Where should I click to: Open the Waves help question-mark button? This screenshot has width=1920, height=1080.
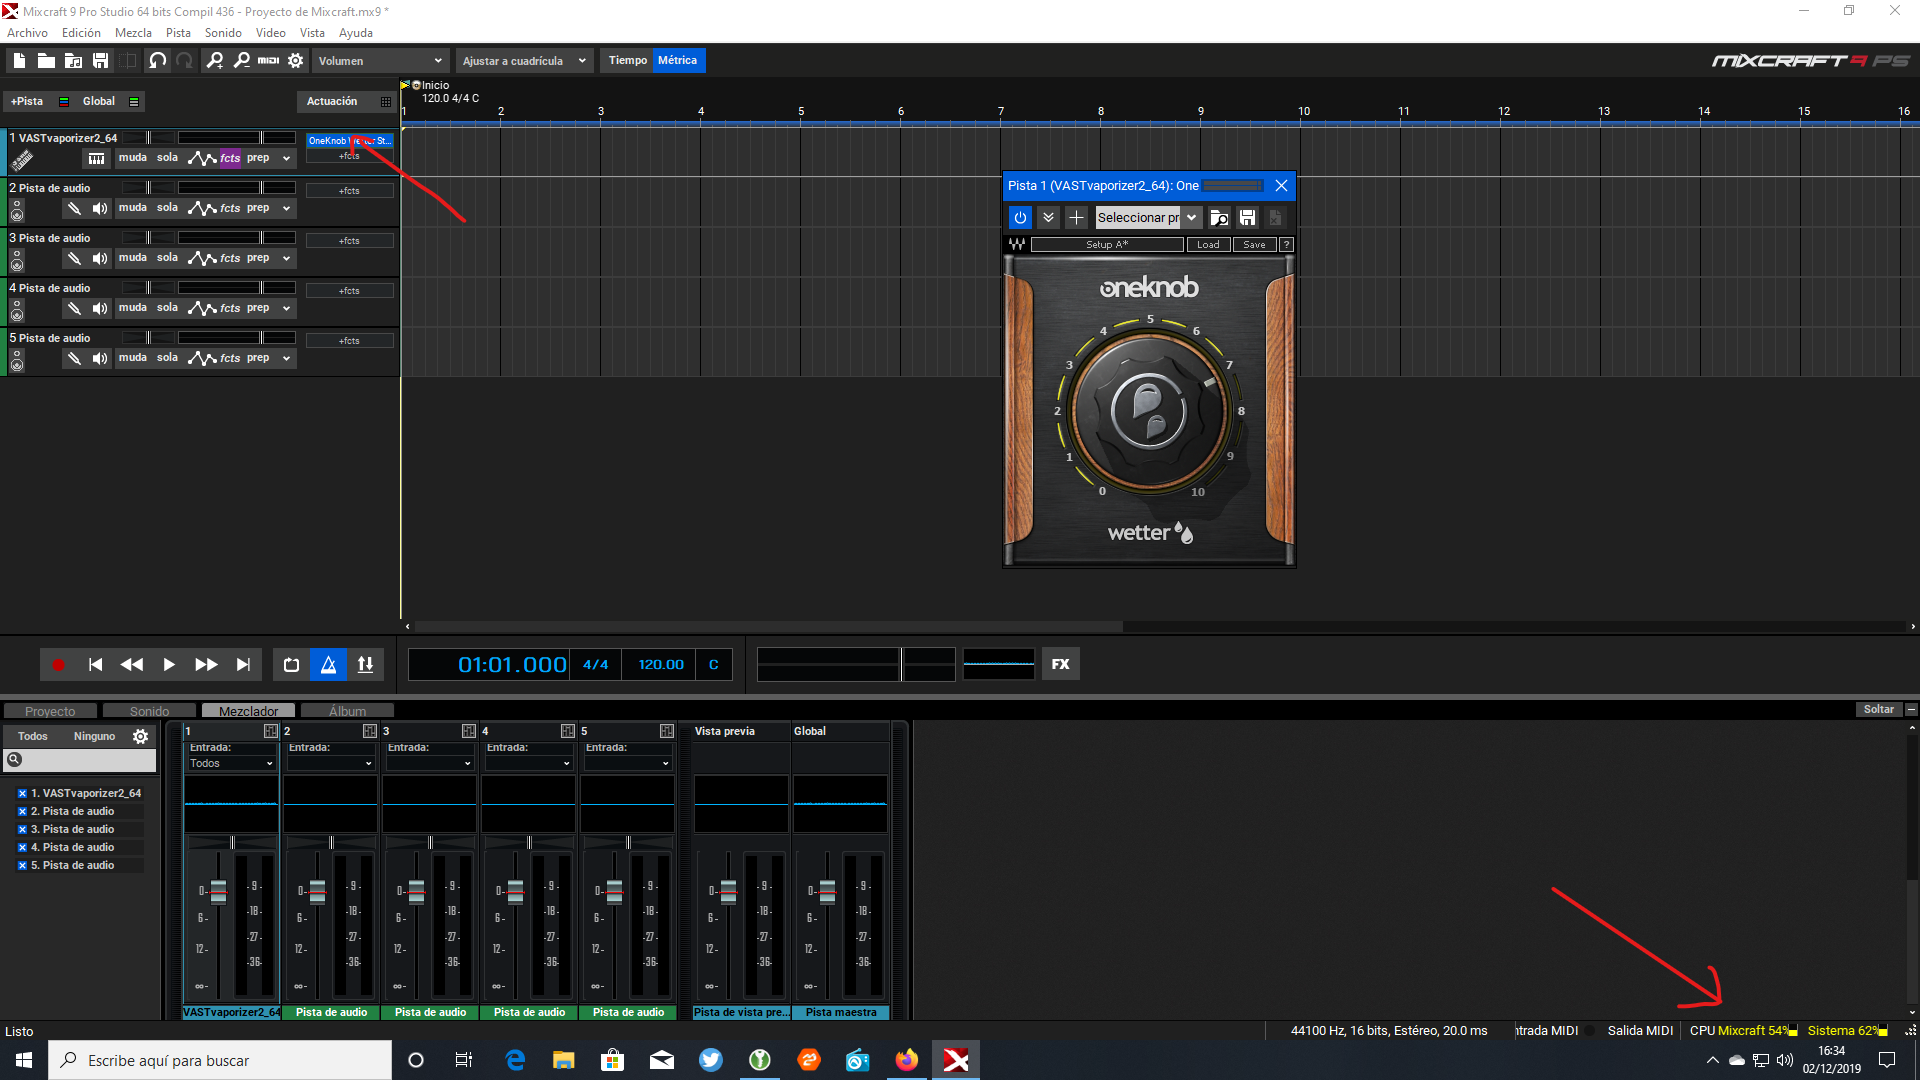coord(1287,245)
